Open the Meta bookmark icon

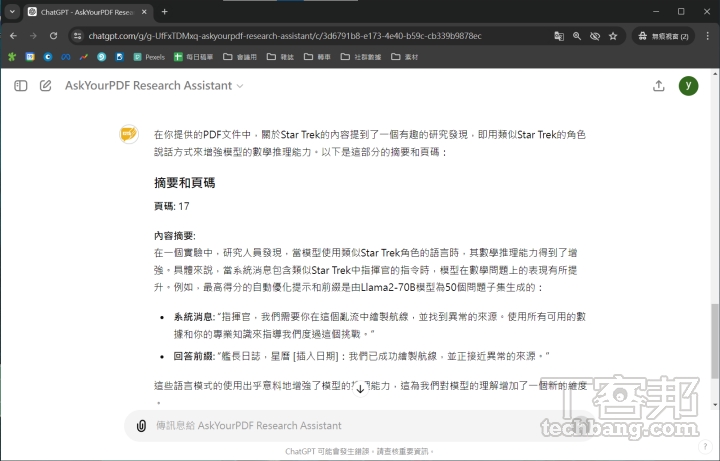point(66,57)
